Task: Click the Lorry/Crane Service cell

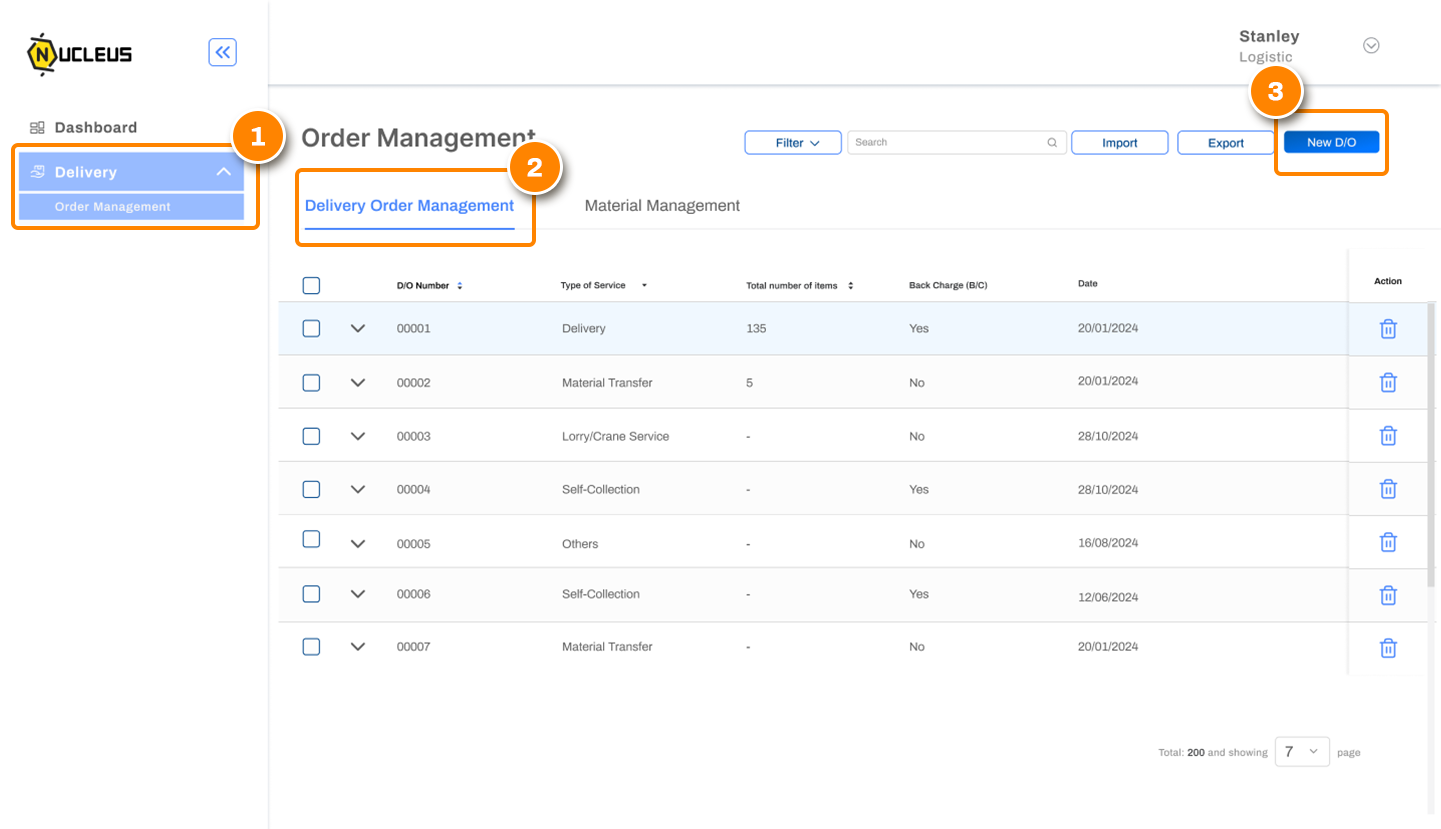Action: 615,437
